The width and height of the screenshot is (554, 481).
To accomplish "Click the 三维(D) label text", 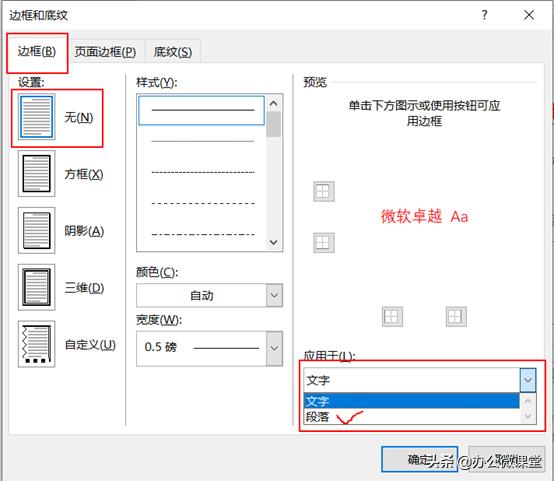I will [84, 288].
